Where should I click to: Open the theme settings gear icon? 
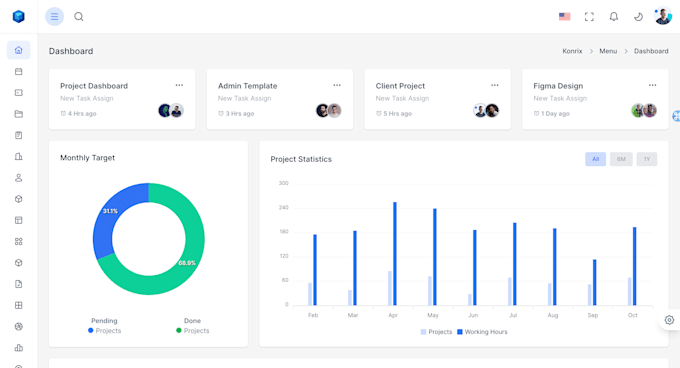click(x=669, y=320)
